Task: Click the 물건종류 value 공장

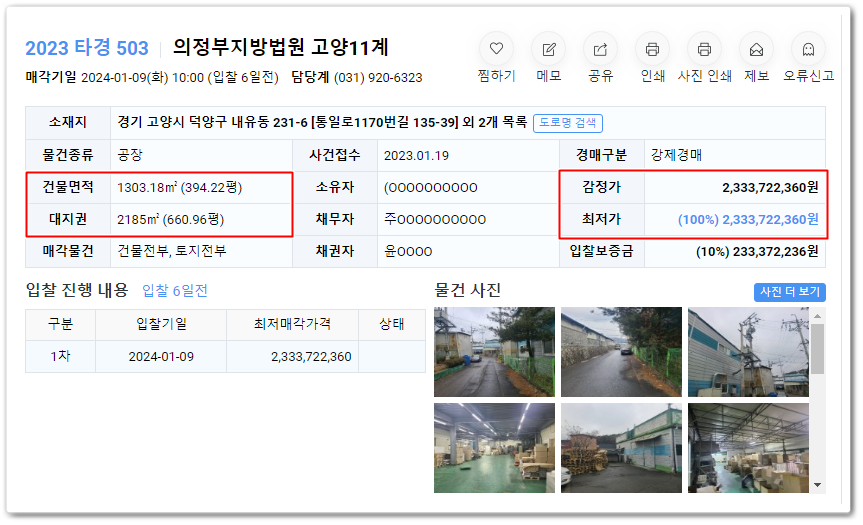Action: pos(130,155)
